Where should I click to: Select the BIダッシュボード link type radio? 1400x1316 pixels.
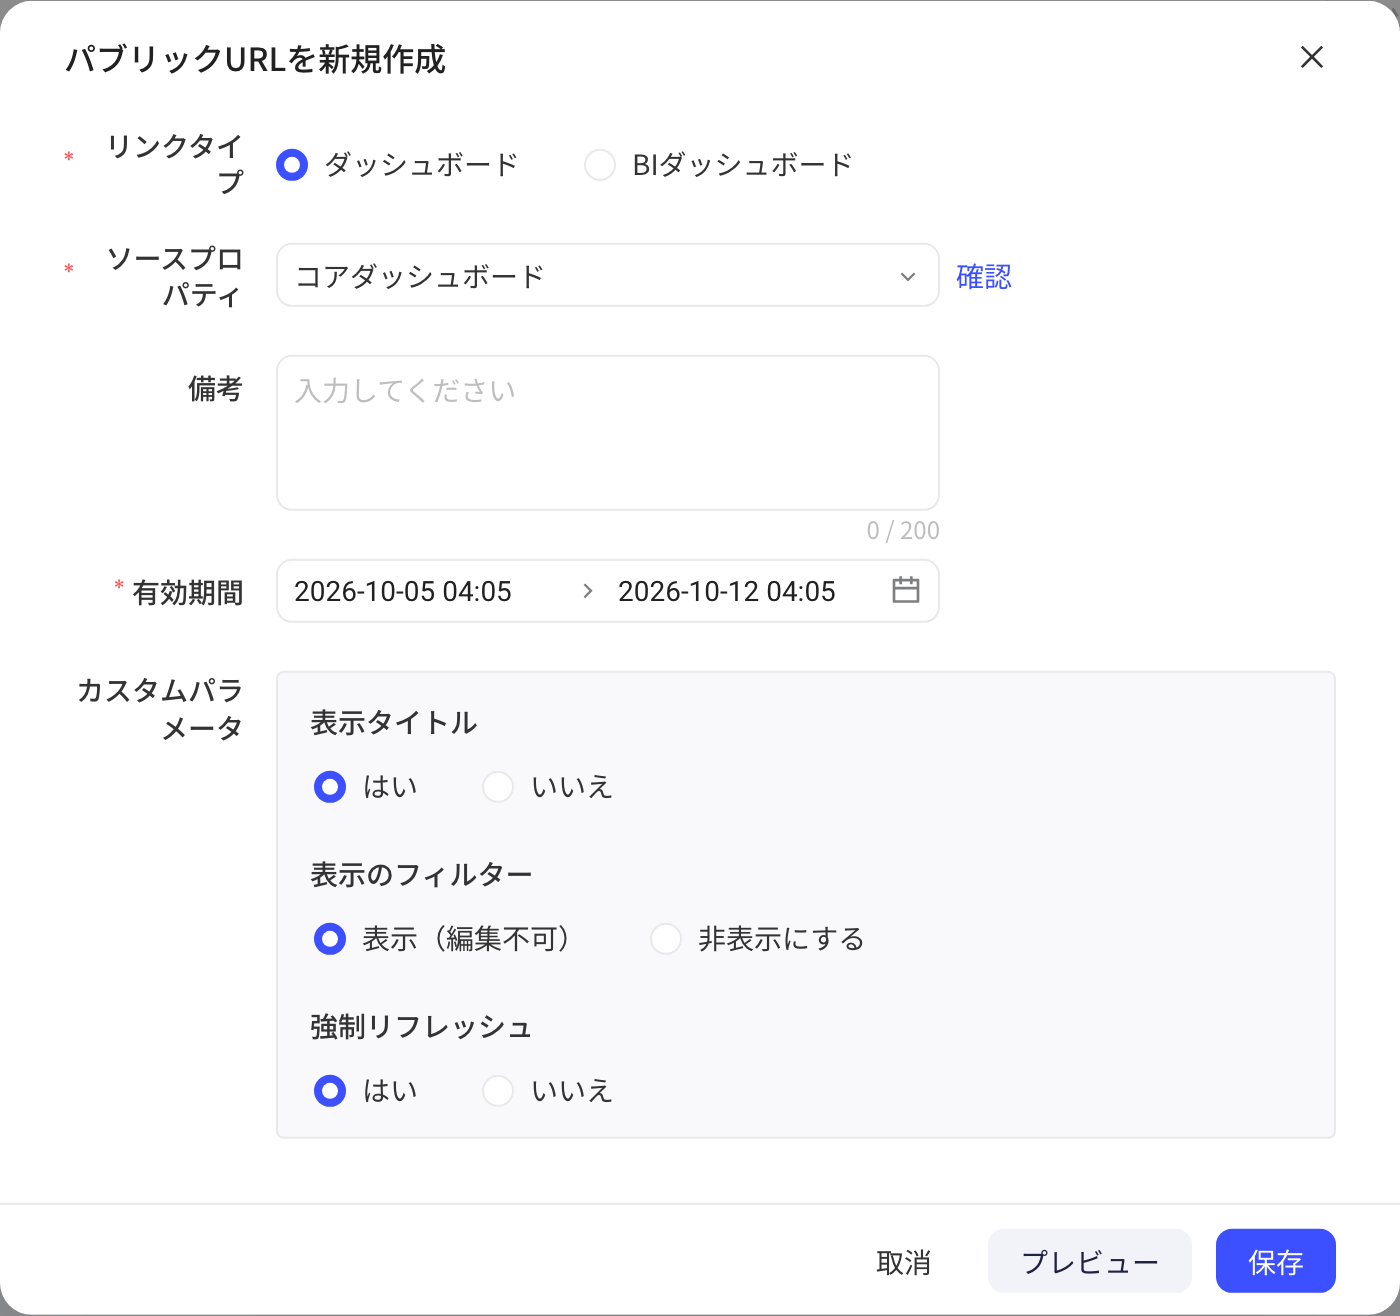point(600,165)
